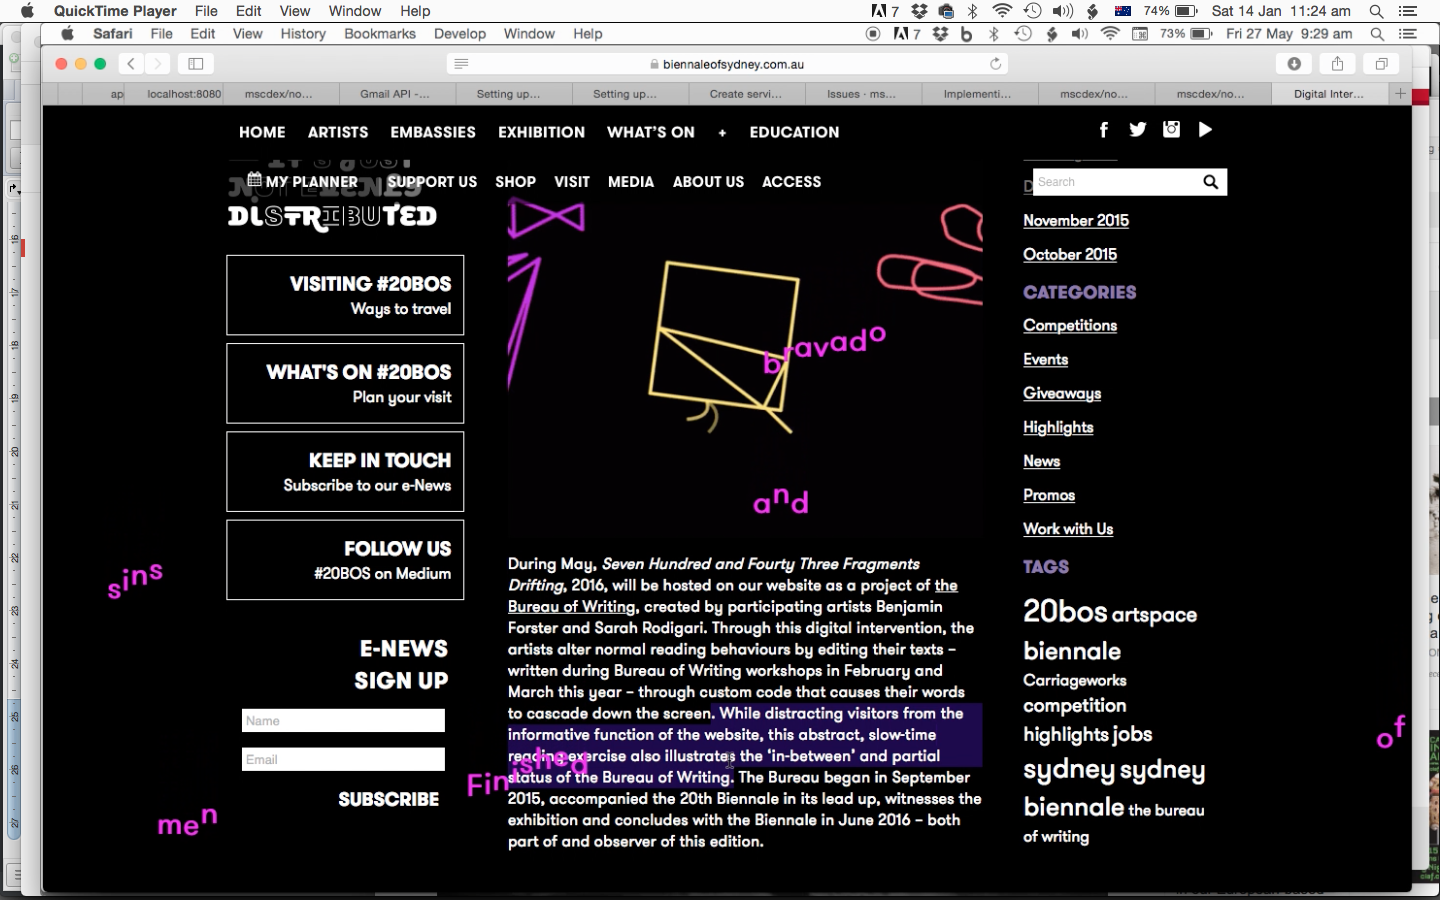Open the October 2015 archive link
This screenshot has height=900, width=1440.
click(x=1070, y=255)
